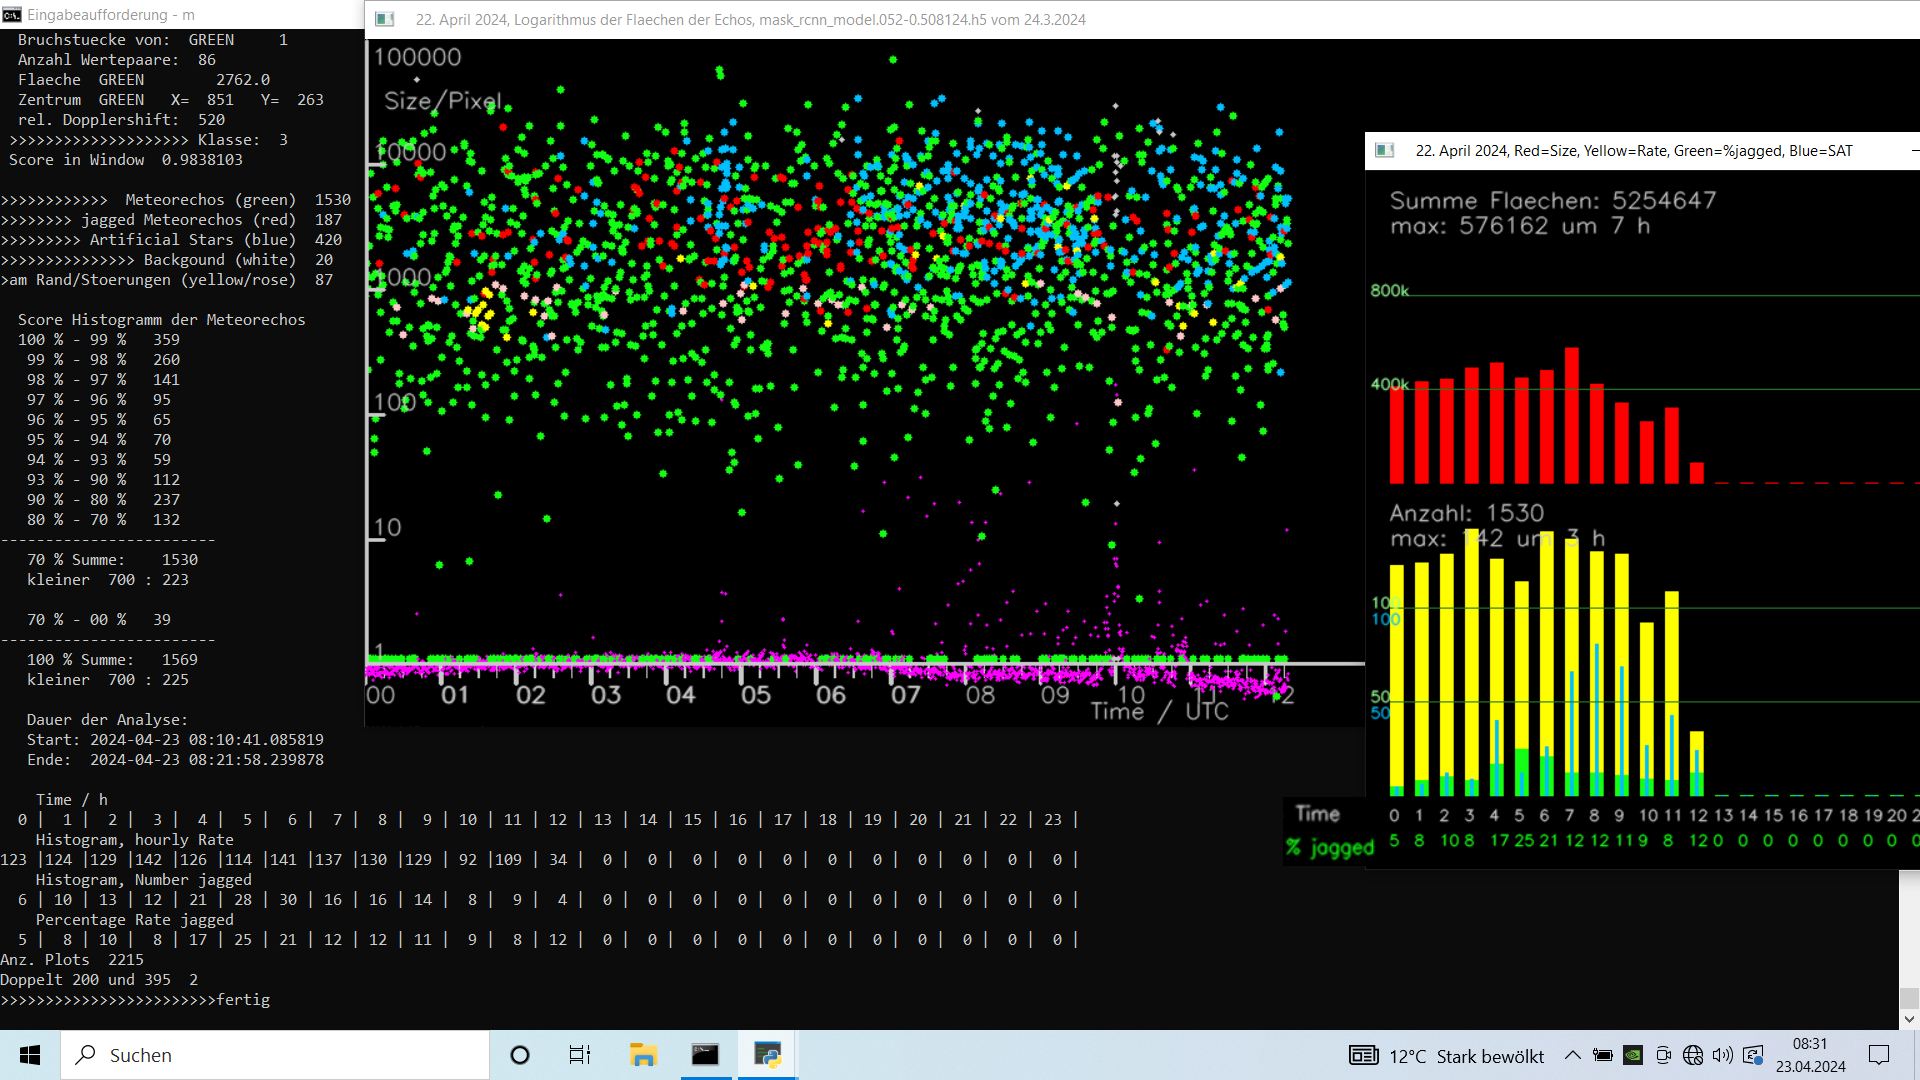Click the volume speaker tray icon
1920x1080 pixels.
[x=1722, y=1055]
